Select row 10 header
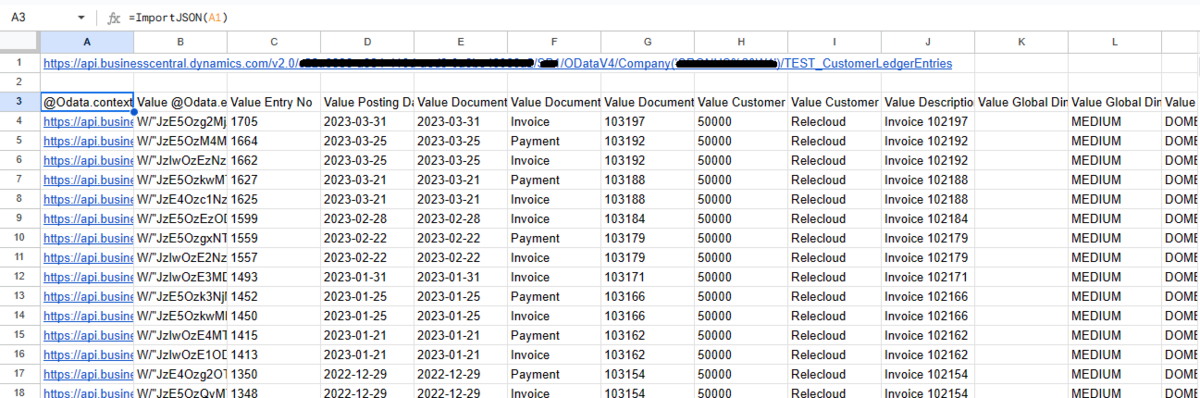The width and height of the screenshot is (1200, 398). (x=20, y=238)
